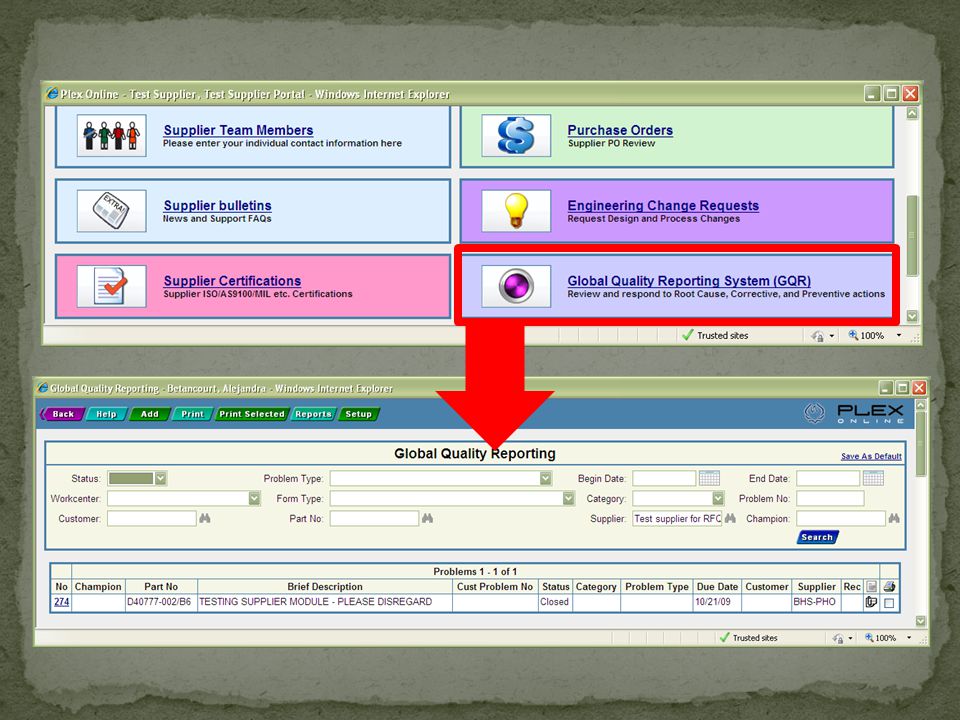Click the Supplier lookup binoculars icon
Viewport: 960px width, 720px height.
(x=730, y=519)
